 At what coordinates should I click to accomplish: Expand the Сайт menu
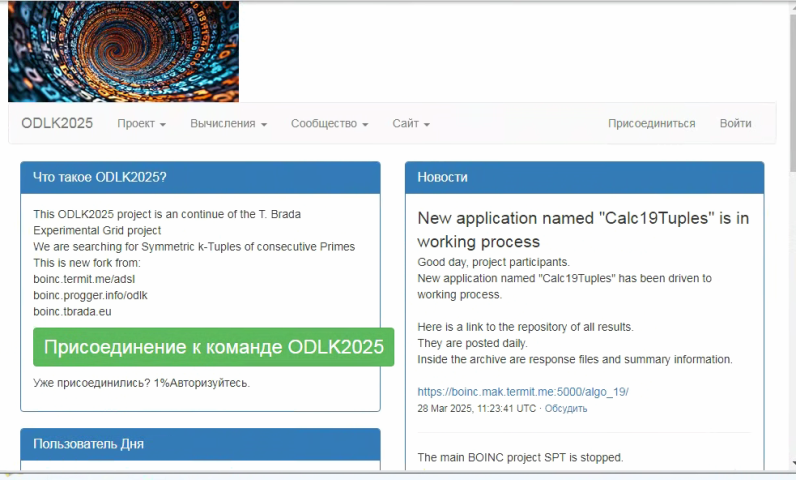(x=411, y=123)
